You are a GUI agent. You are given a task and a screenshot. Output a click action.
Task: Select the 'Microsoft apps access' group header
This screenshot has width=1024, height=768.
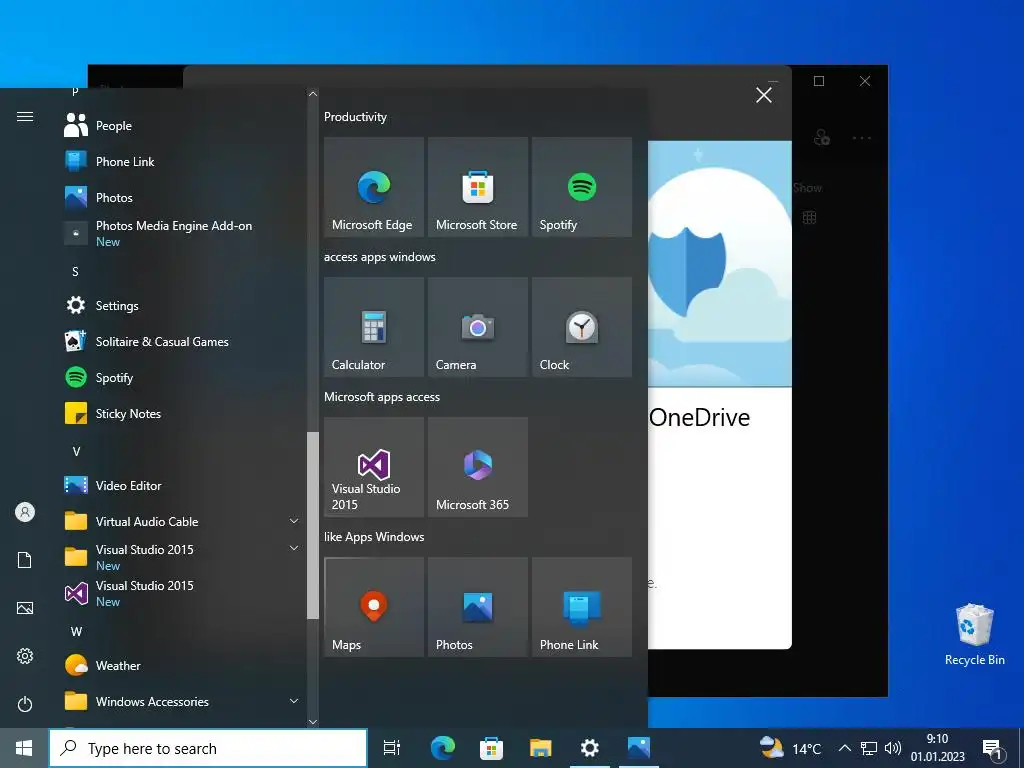tap(382, 396)
